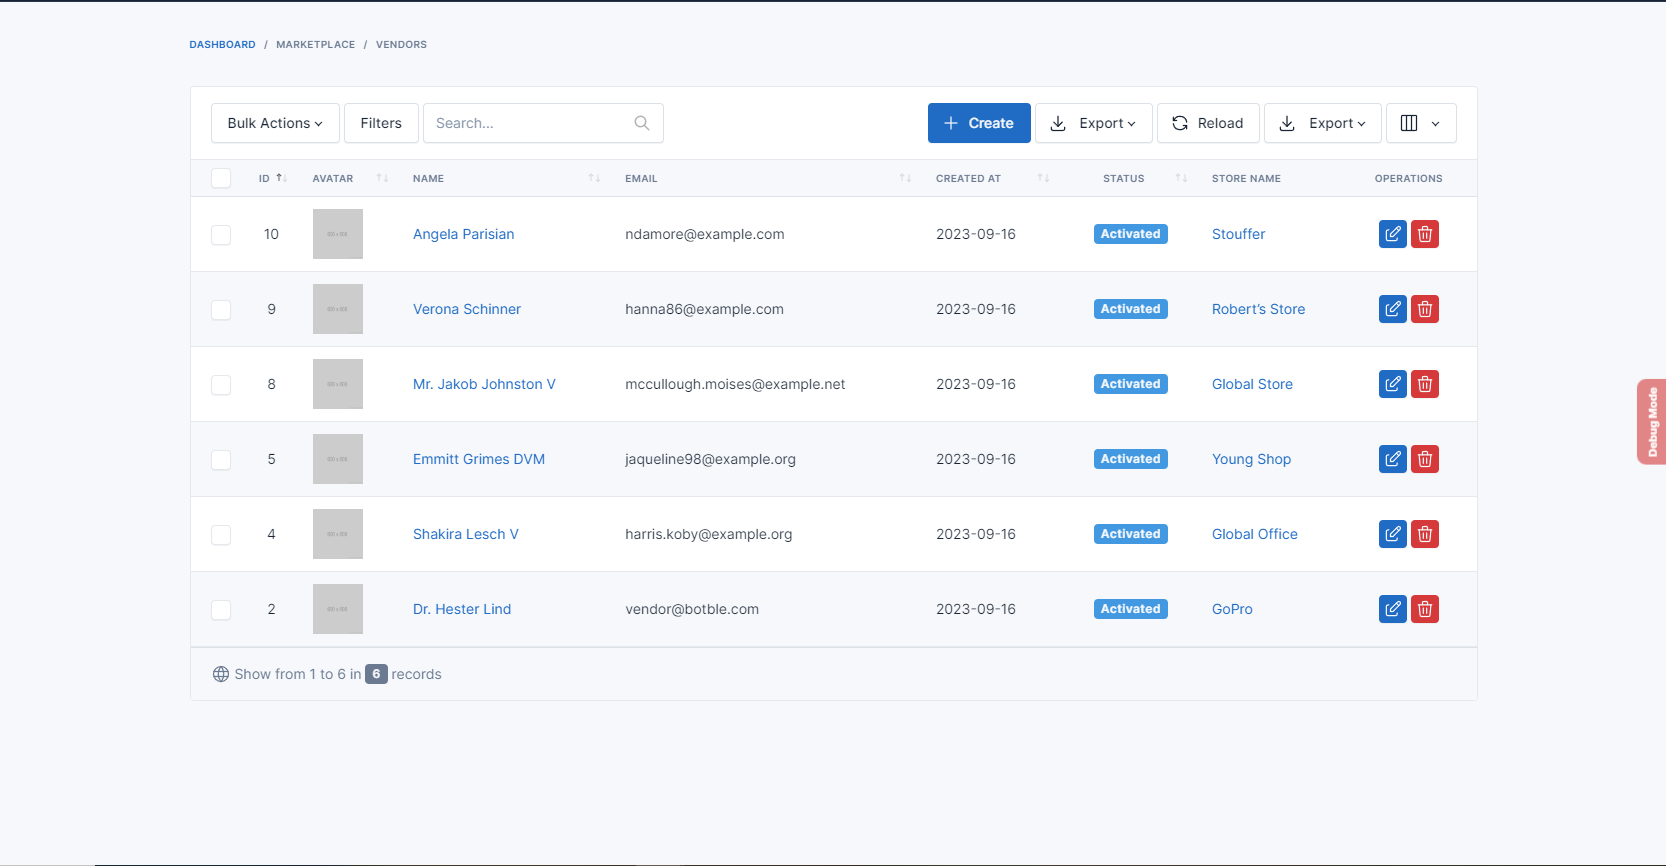Click the Reload button
Viewport: 1666px width, 866px height.
click(1208, 123)
